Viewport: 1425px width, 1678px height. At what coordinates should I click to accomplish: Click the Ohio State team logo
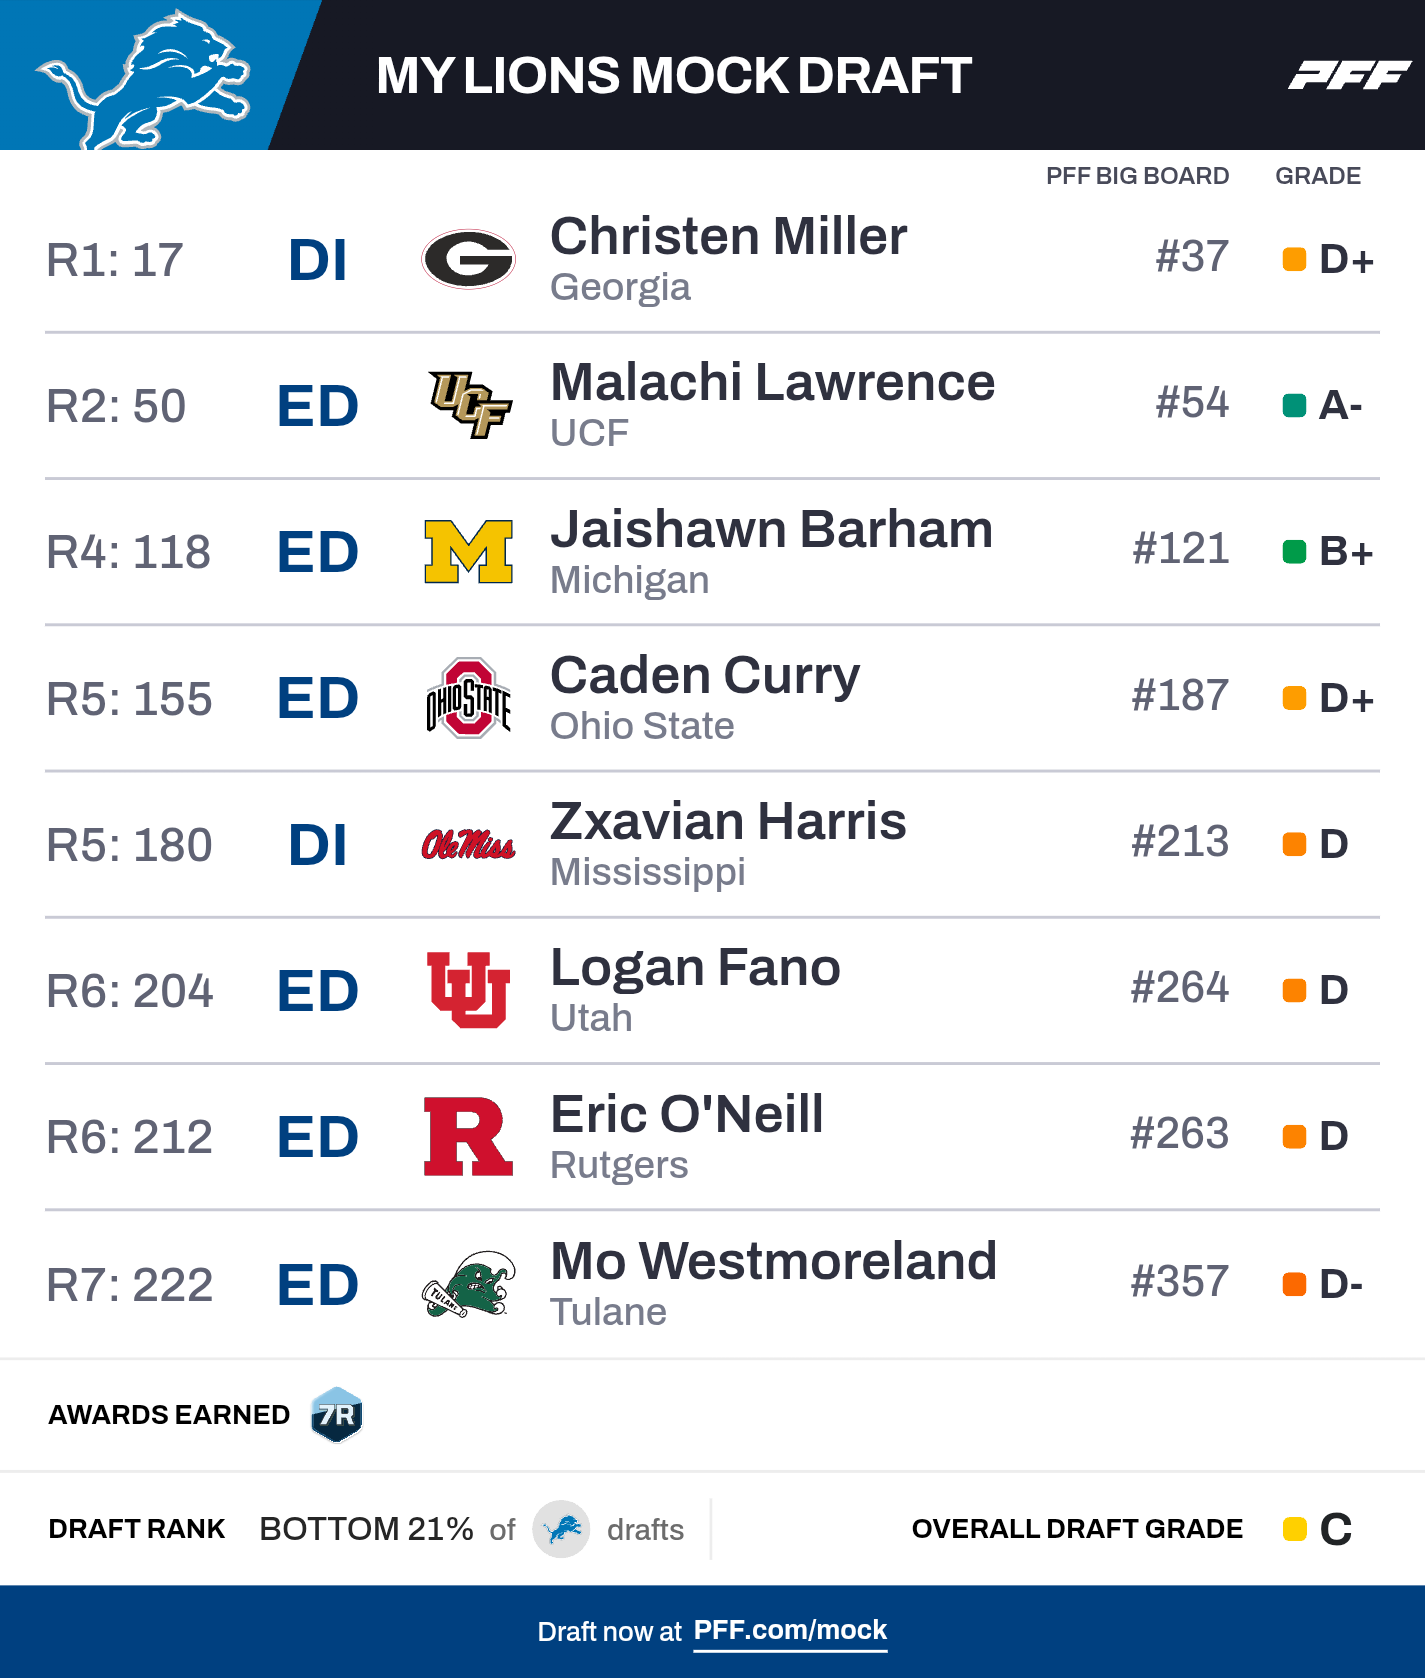click(x=468, y=698)
